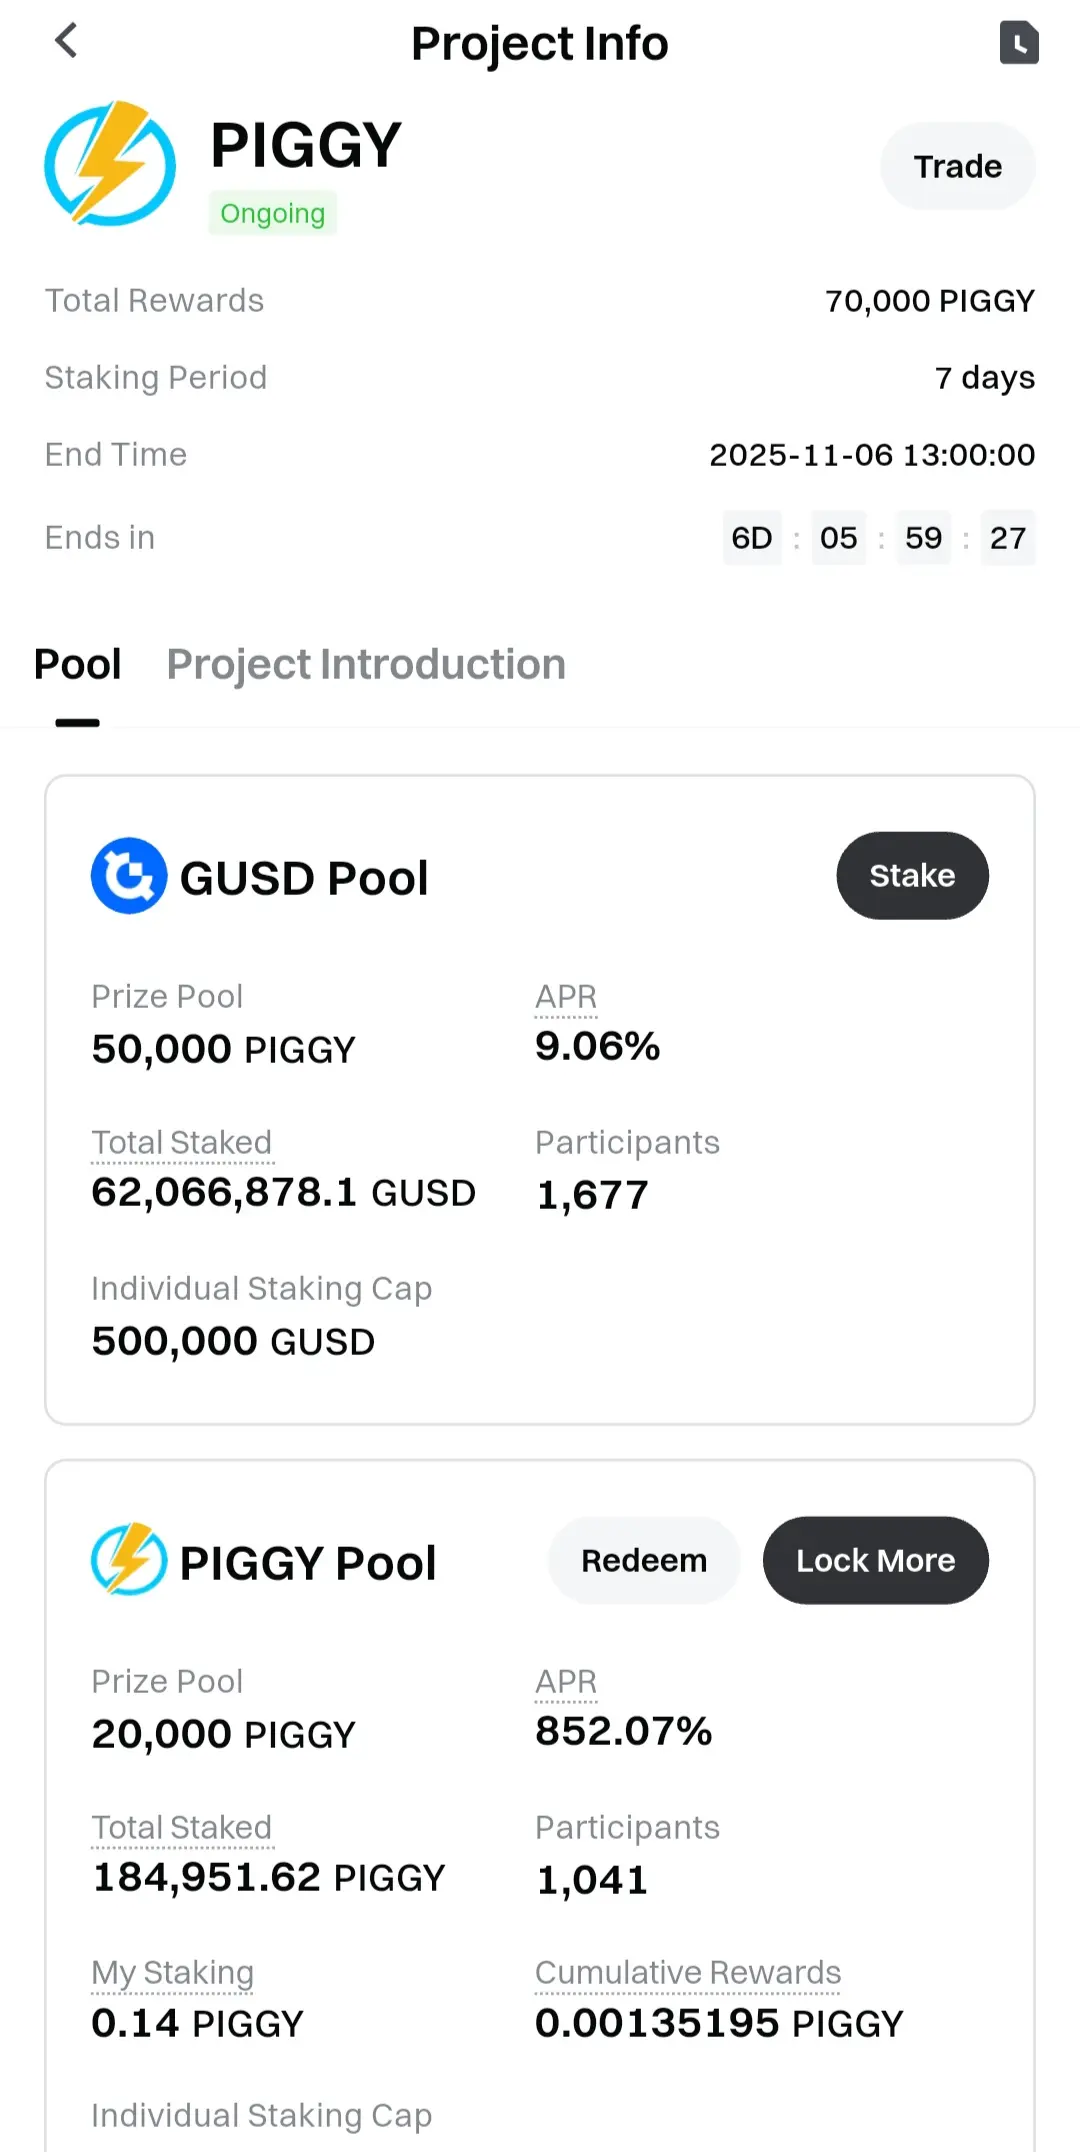The height and width of the screenshot is (2152, 1080).
Task: Tap Total Staked label in GUSD Pool
Action: point(181,1142)
